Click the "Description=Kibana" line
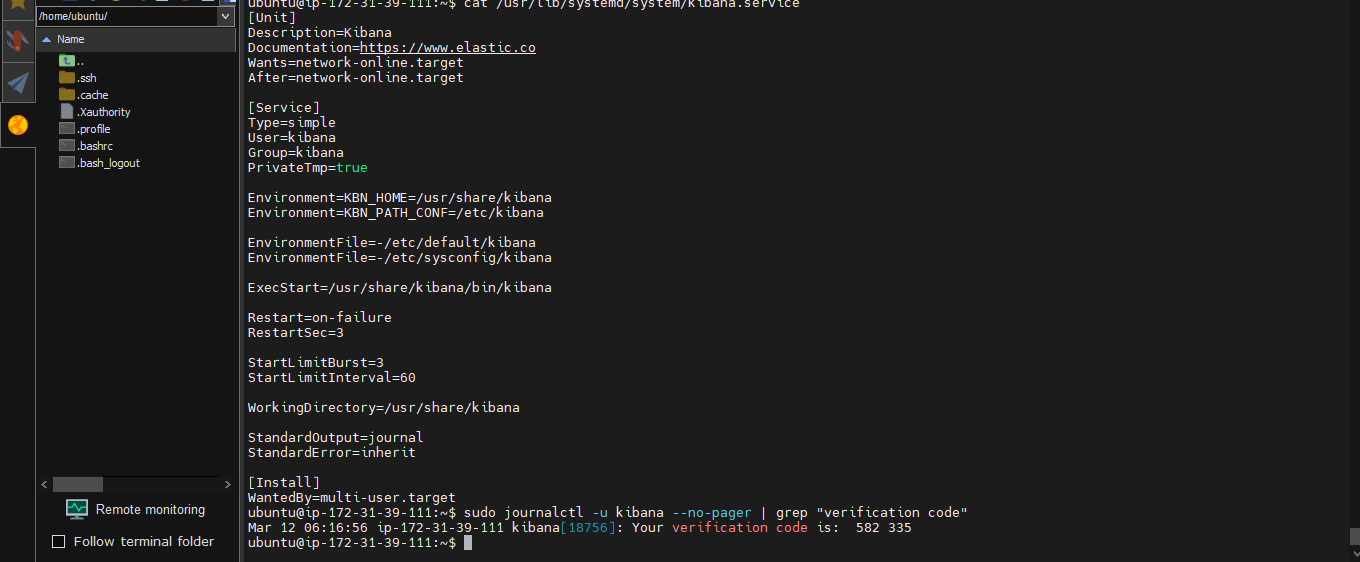 (x=320, y=32)
